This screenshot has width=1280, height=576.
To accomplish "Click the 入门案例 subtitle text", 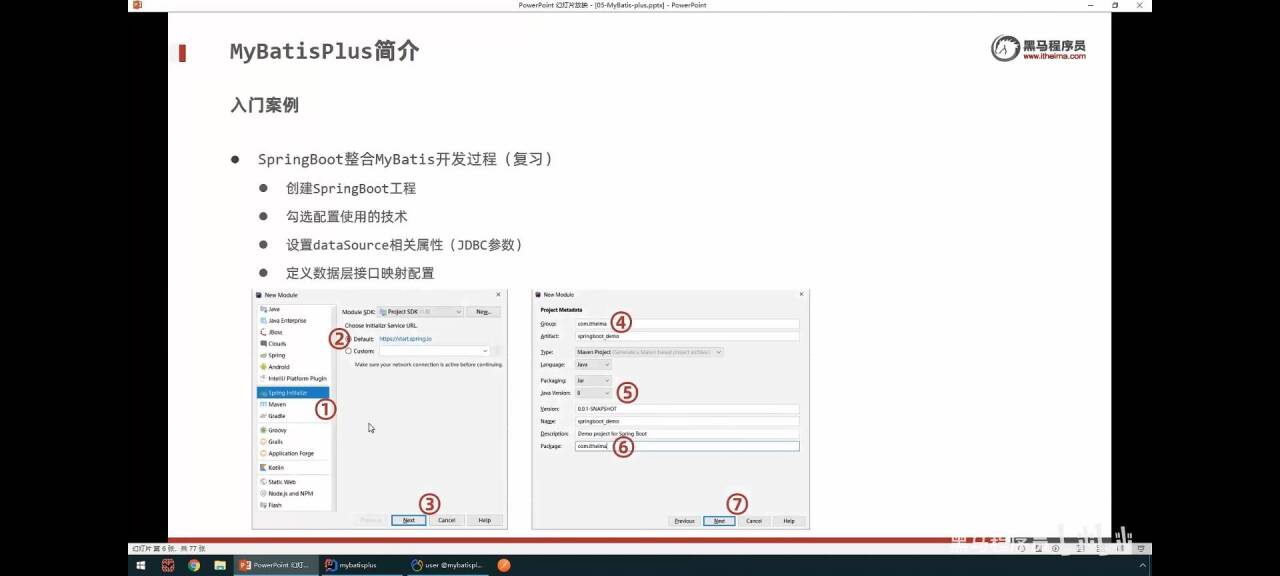I will point(264,105).
